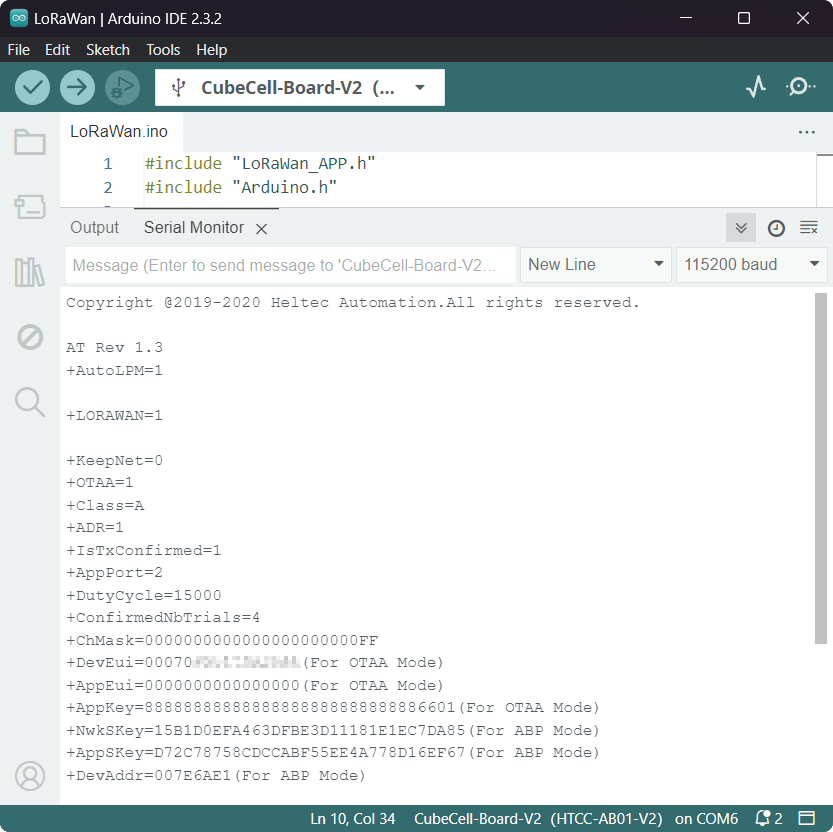The height and width of the screenshot is (832, 833).
Task: Toggle timestamp display in Serial Monitor
Action: tap(776, 228)
